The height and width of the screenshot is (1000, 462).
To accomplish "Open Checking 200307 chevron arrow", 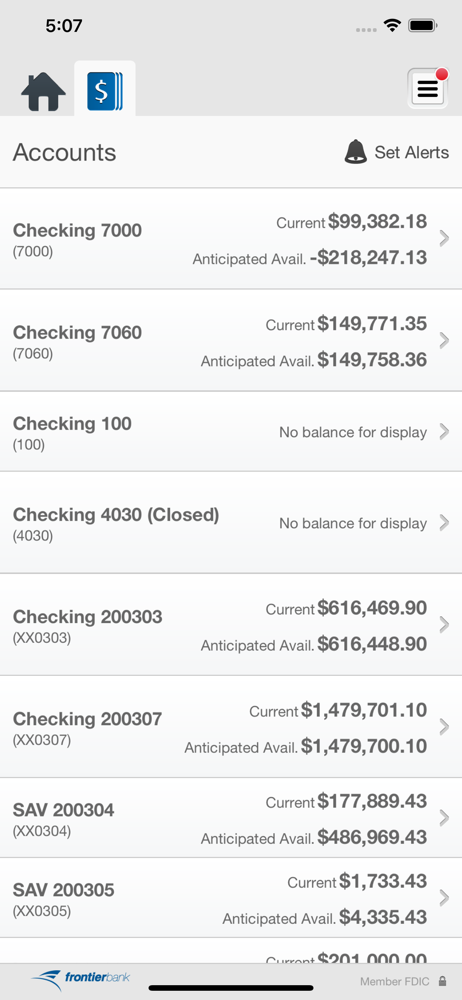I will tap(444, 727).
